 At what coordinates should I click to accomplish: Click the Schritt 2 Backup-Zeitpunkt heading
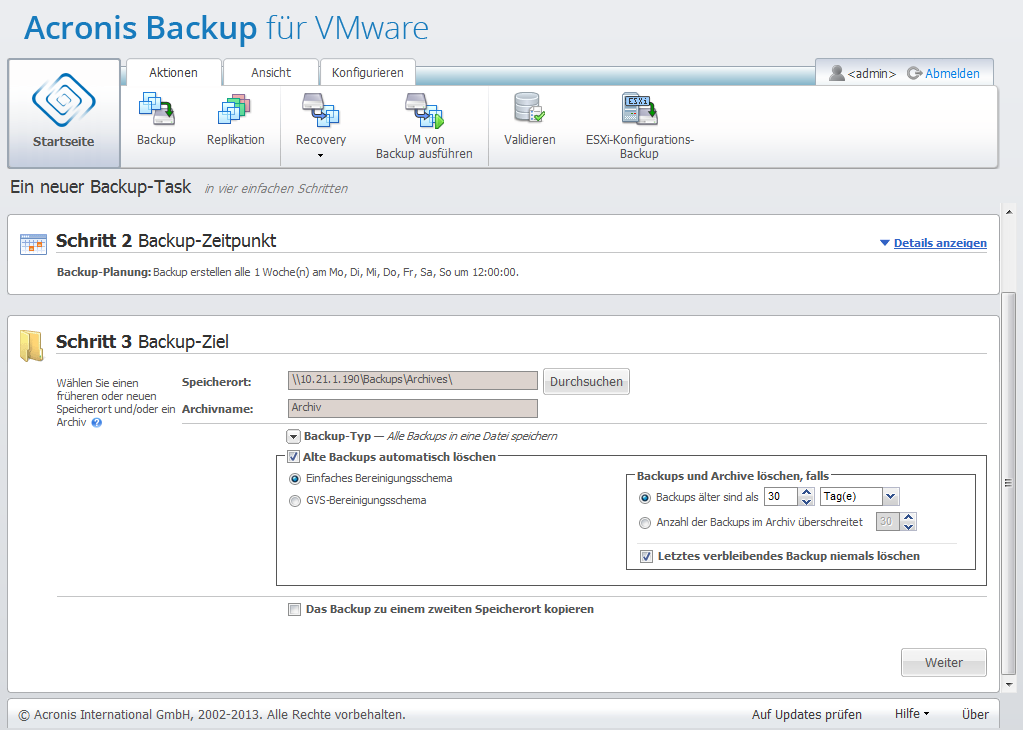166,241
